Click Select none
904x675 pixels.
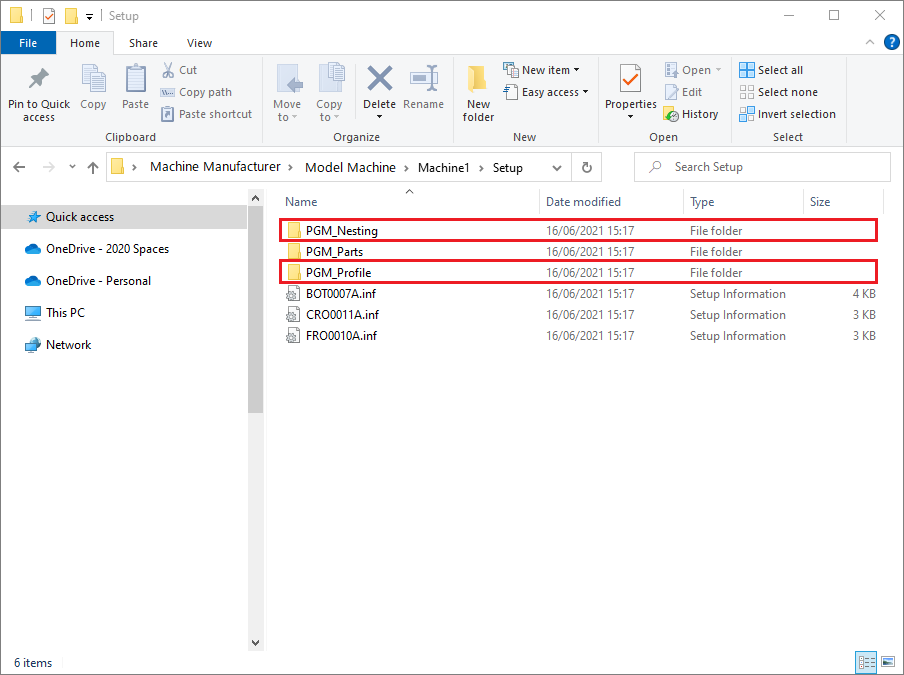coord(778,92)
